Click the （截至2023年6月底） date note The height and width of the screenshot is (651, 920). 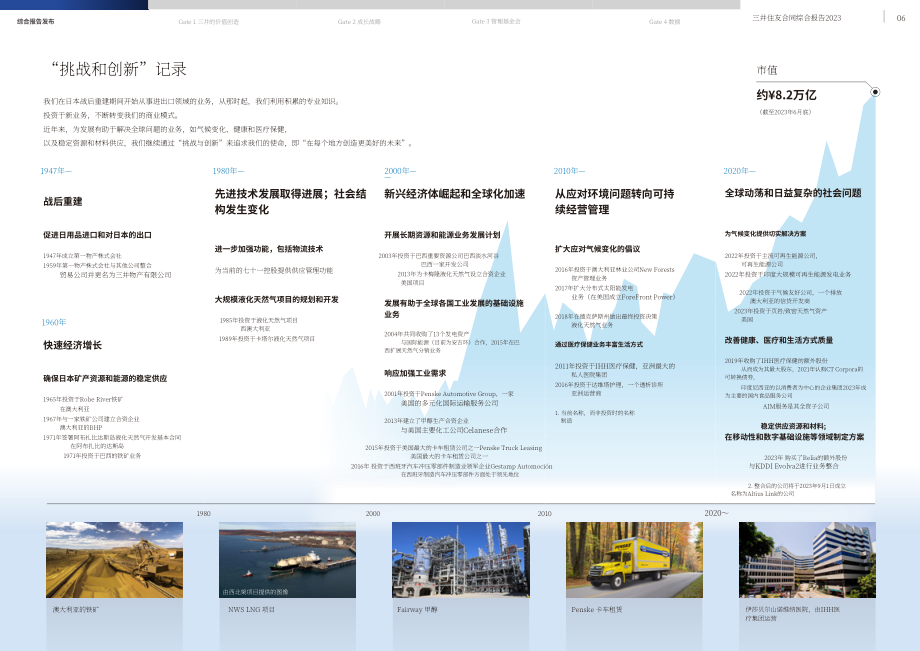coord(785,112)
